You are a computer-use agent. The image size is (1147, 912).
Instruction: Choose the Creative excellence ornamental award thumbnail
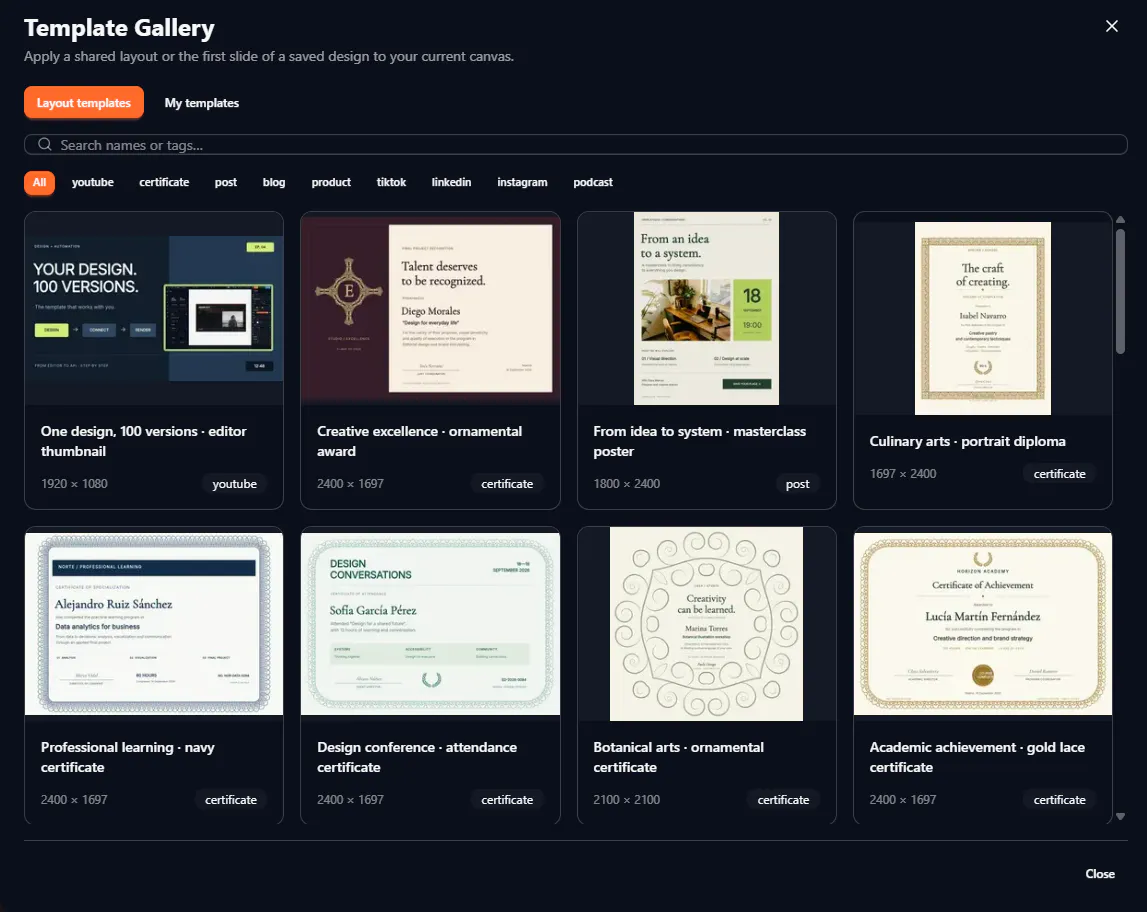[430, 309]
